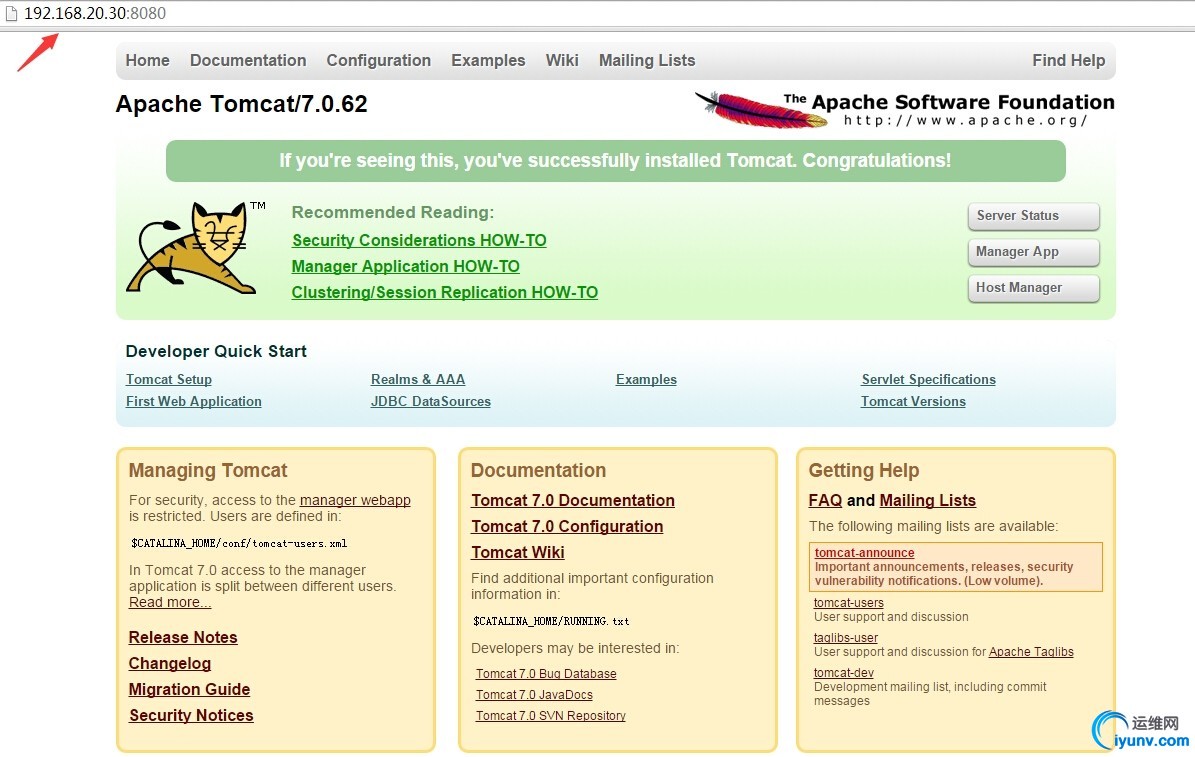
Task: Open the Migration Guide link
Action: (x=190, y=689)
